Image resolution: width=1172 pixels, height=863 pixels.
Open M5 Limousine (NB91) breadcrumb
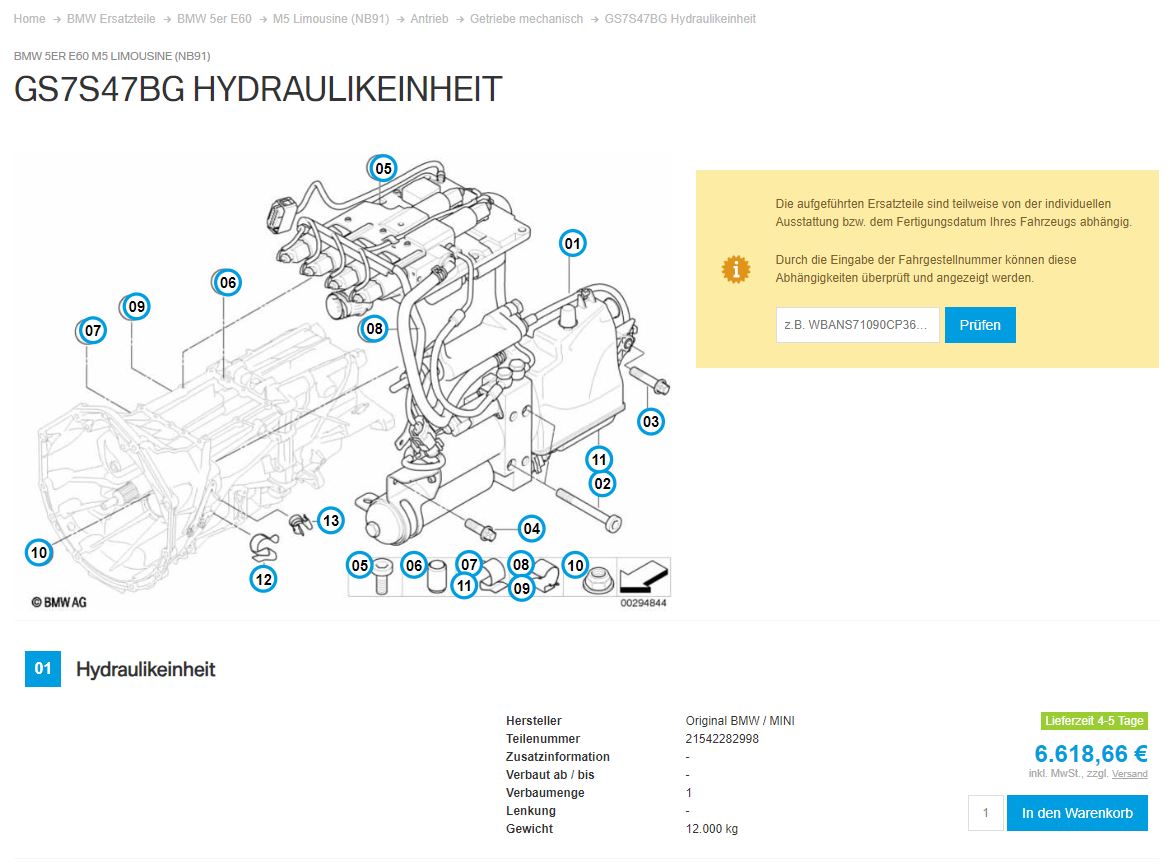(x=331, y=19)
